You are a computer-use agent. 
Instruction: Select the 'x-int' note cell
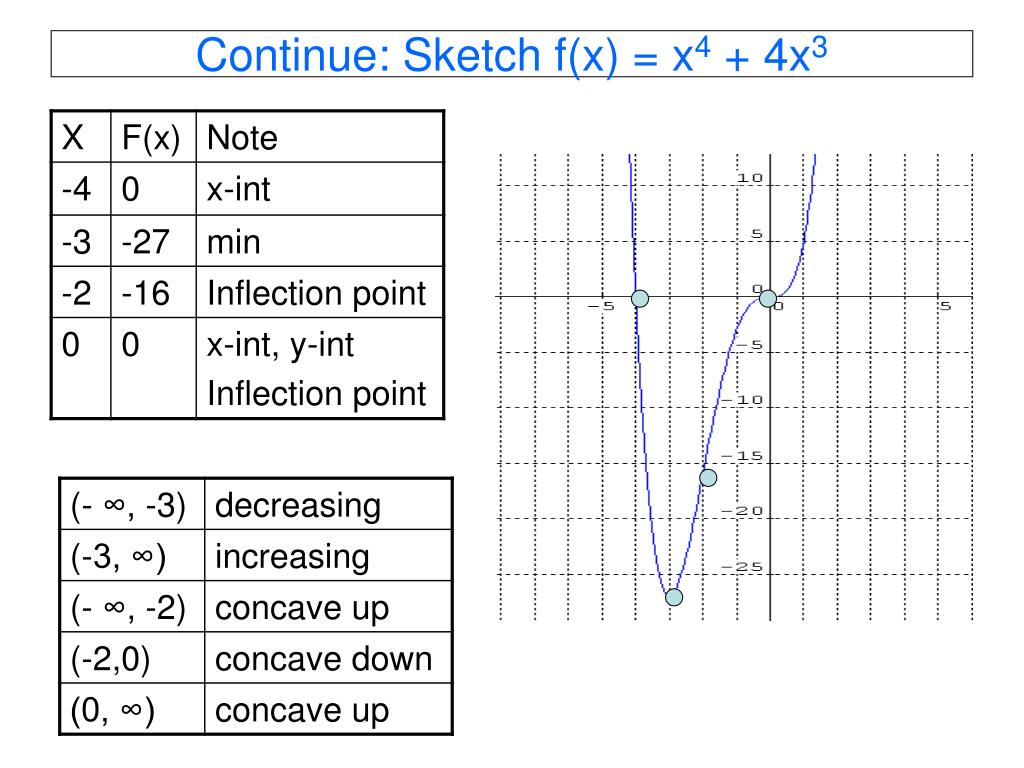pos(320,189)
